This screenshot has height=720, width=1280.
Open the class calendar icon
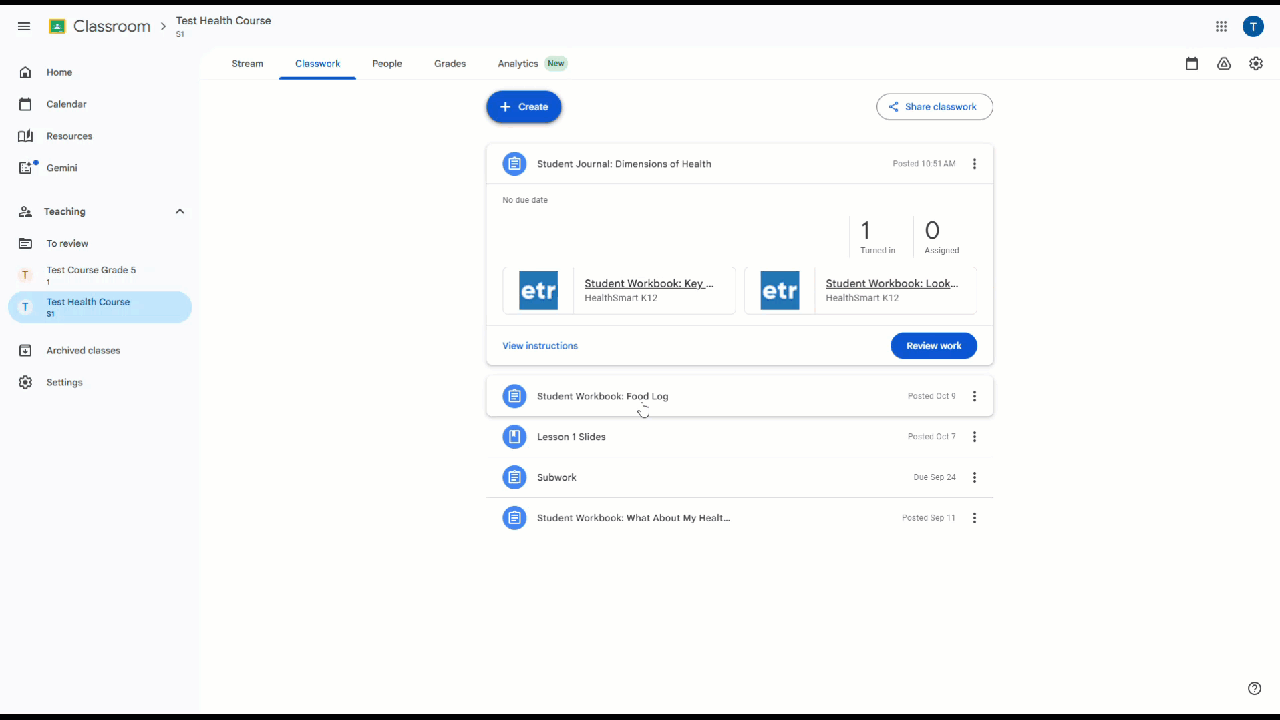click(1191, 64)
